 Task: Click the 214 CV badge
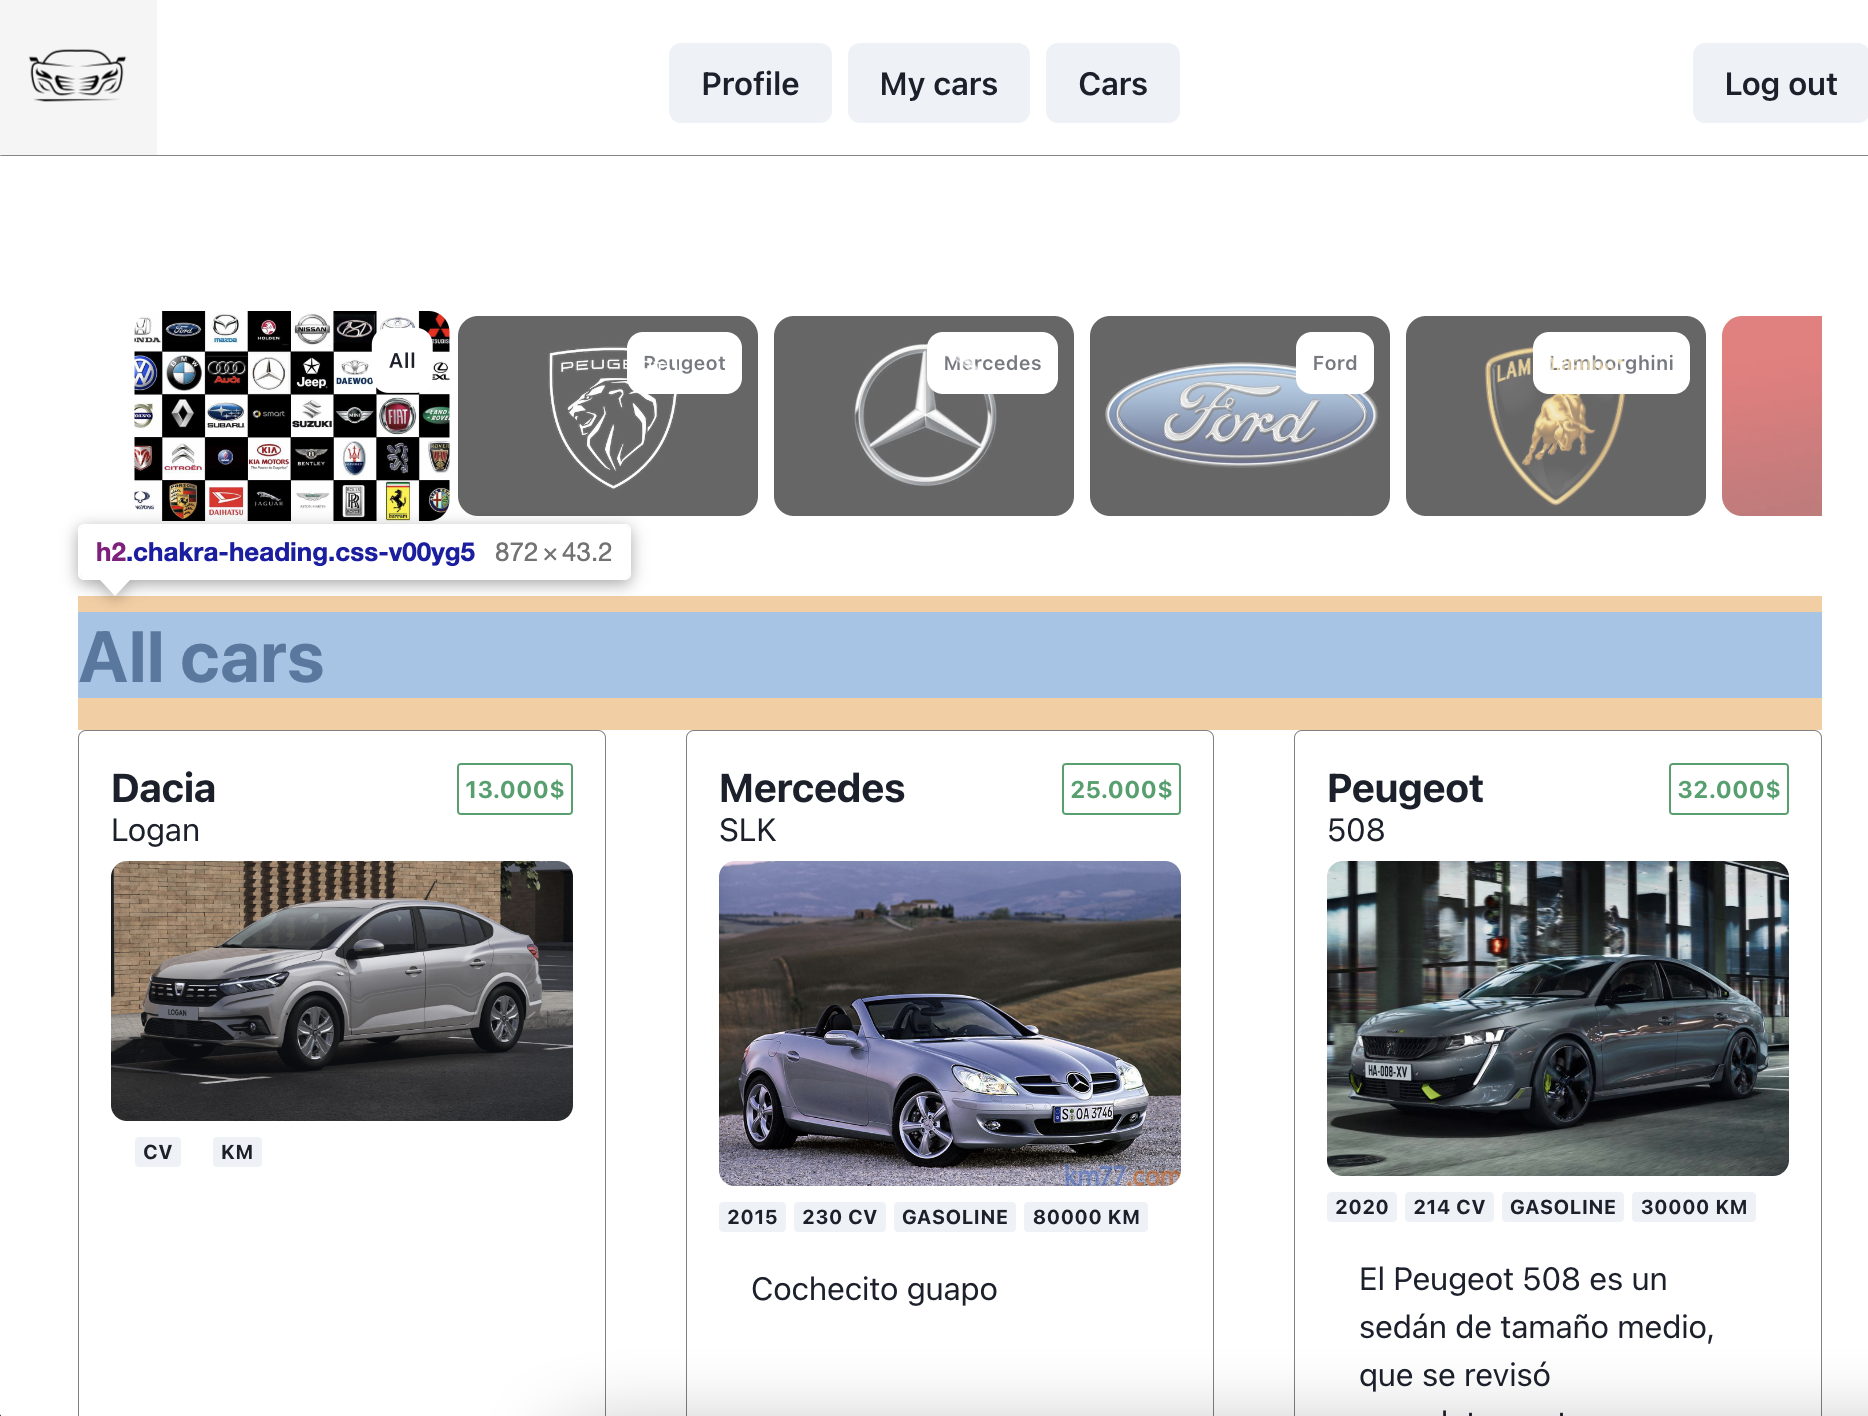1449,1207
